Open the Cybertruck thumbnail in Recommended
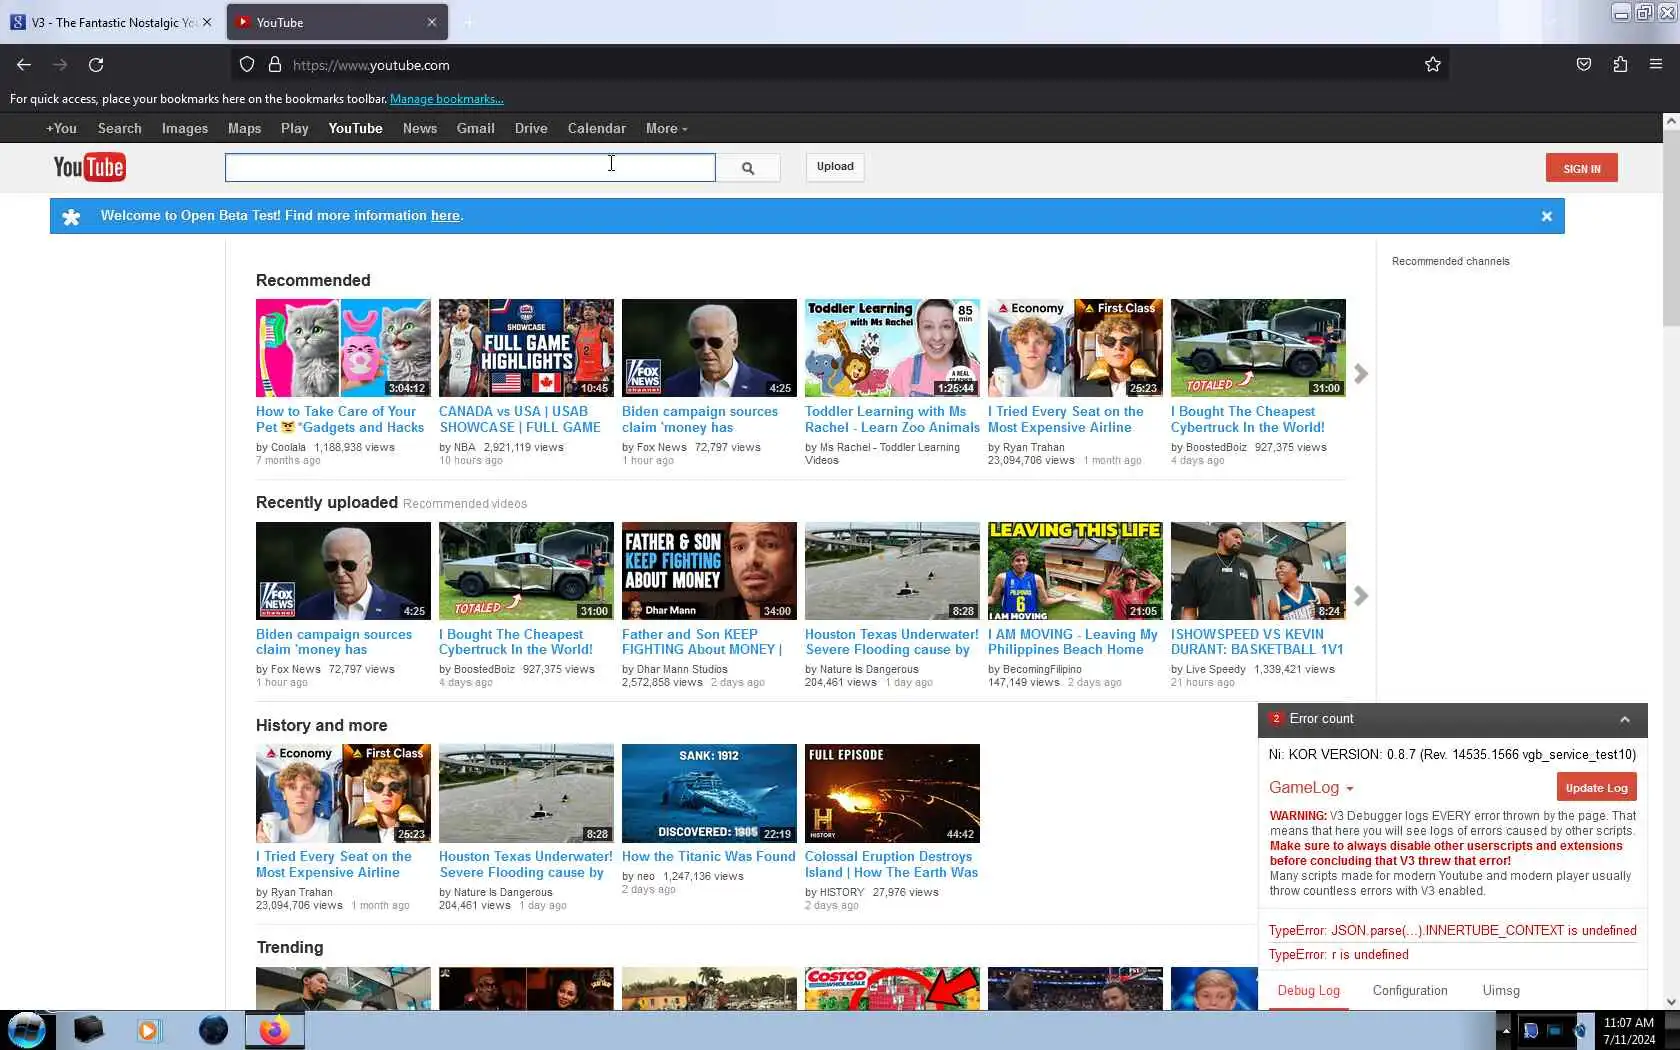 pyautogui.click(x=1258, y=348)
